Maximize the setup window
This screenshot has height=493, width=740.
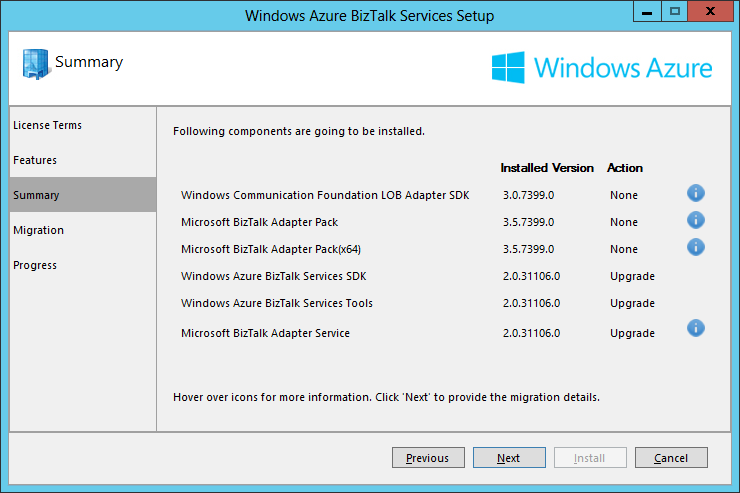[x=674, y=11]
